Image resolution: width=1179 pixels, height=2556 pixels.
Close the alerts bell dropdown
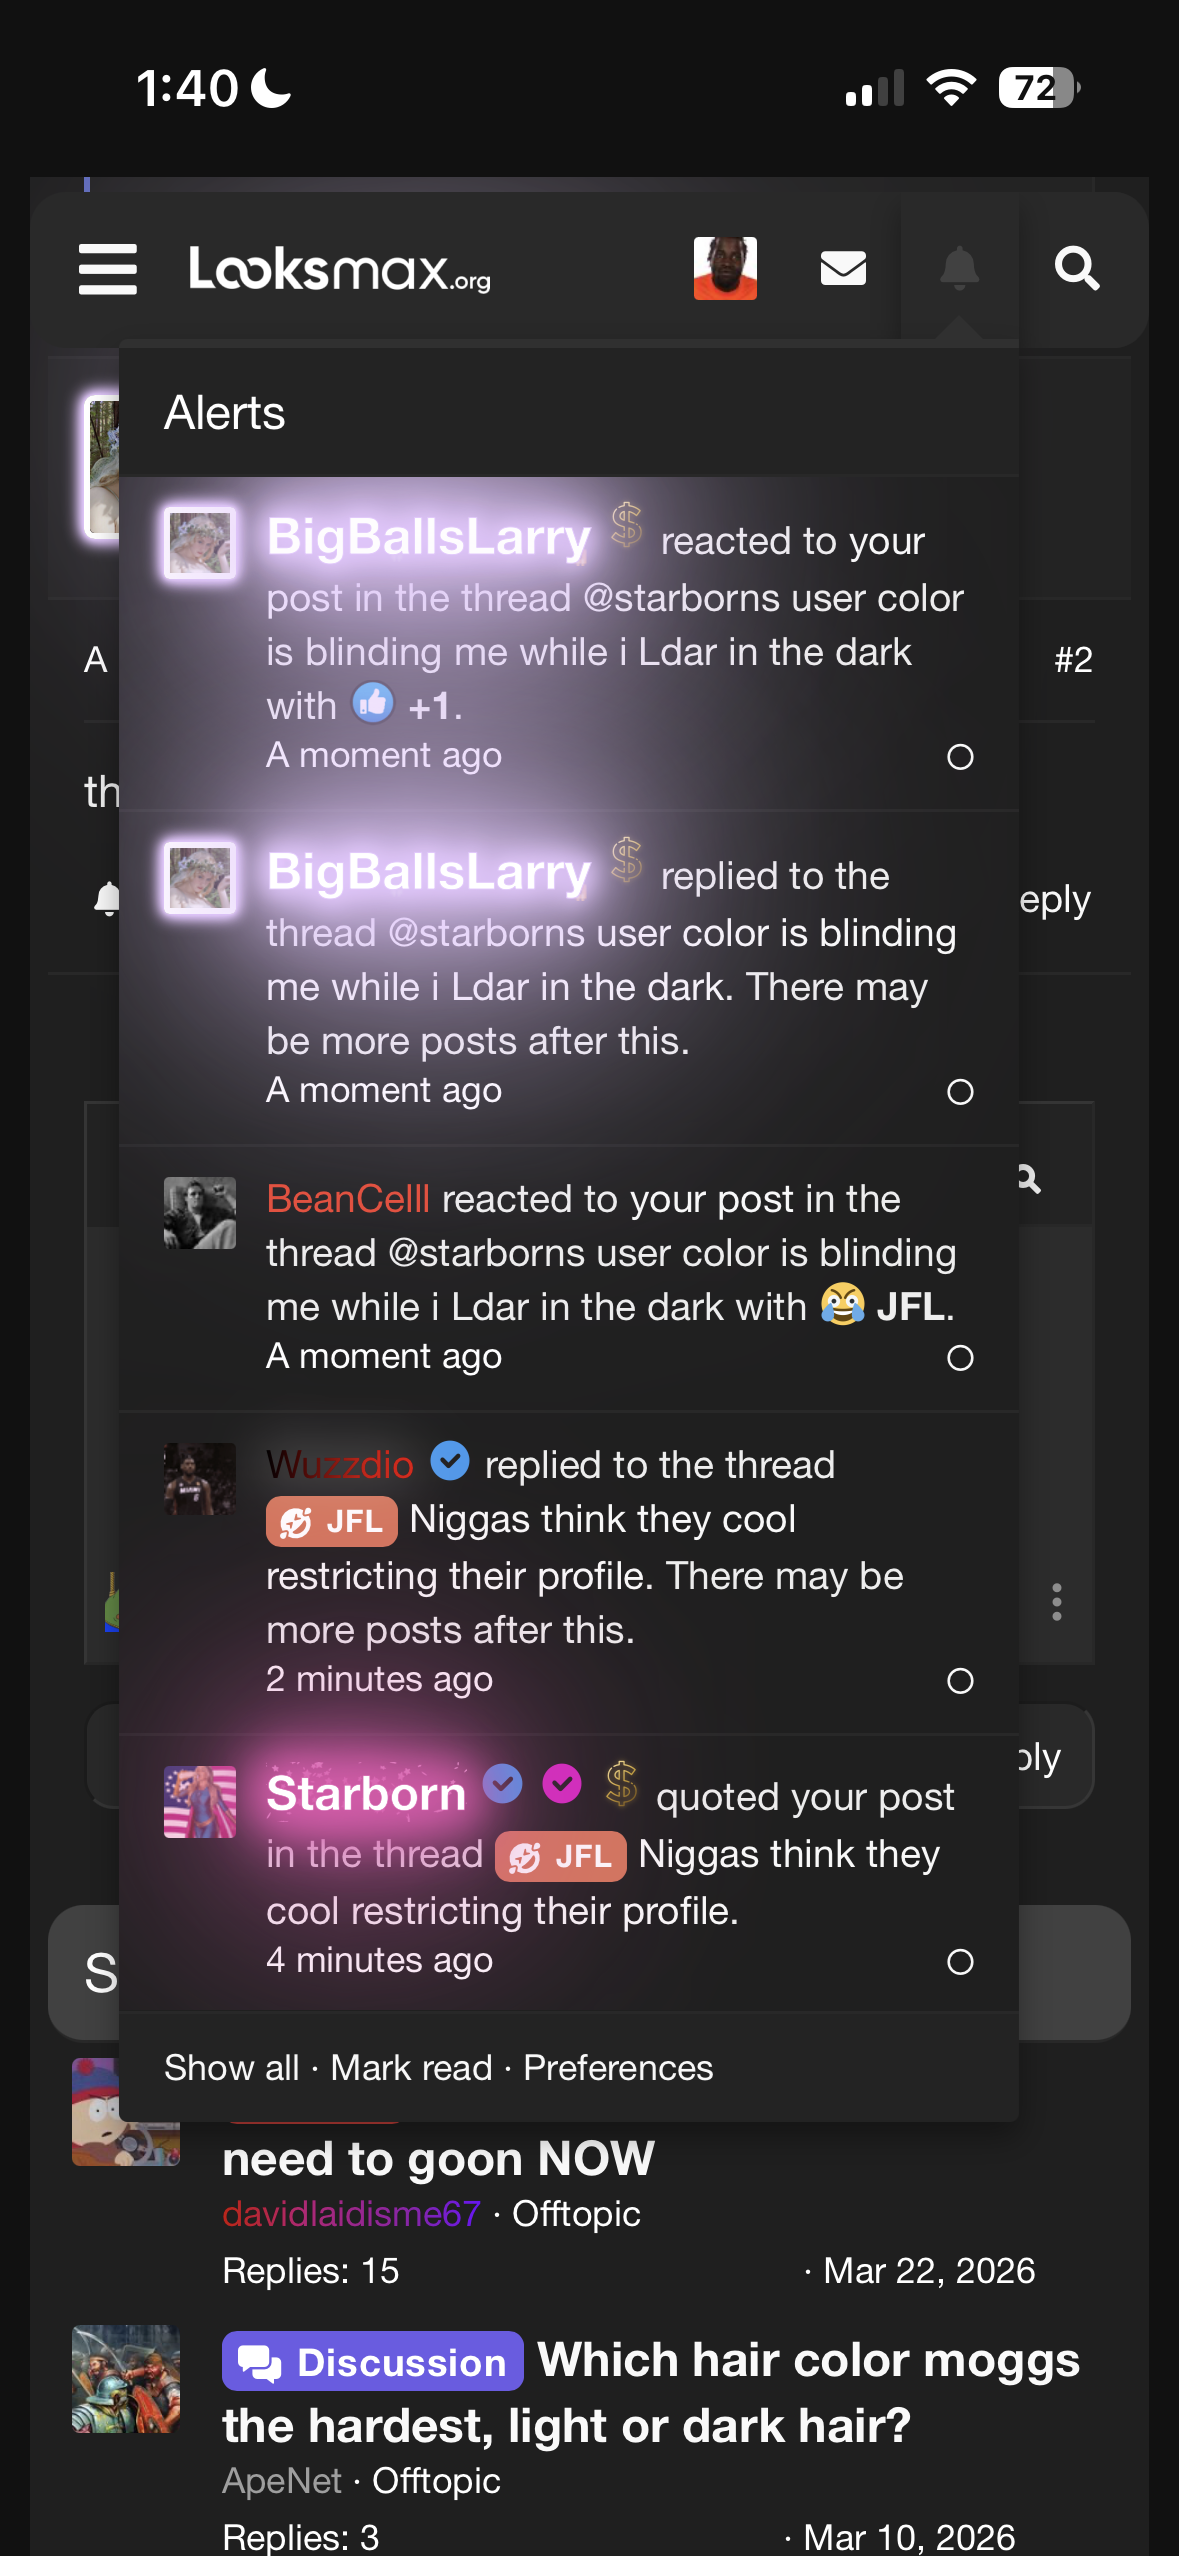click(x=959, y=268)
